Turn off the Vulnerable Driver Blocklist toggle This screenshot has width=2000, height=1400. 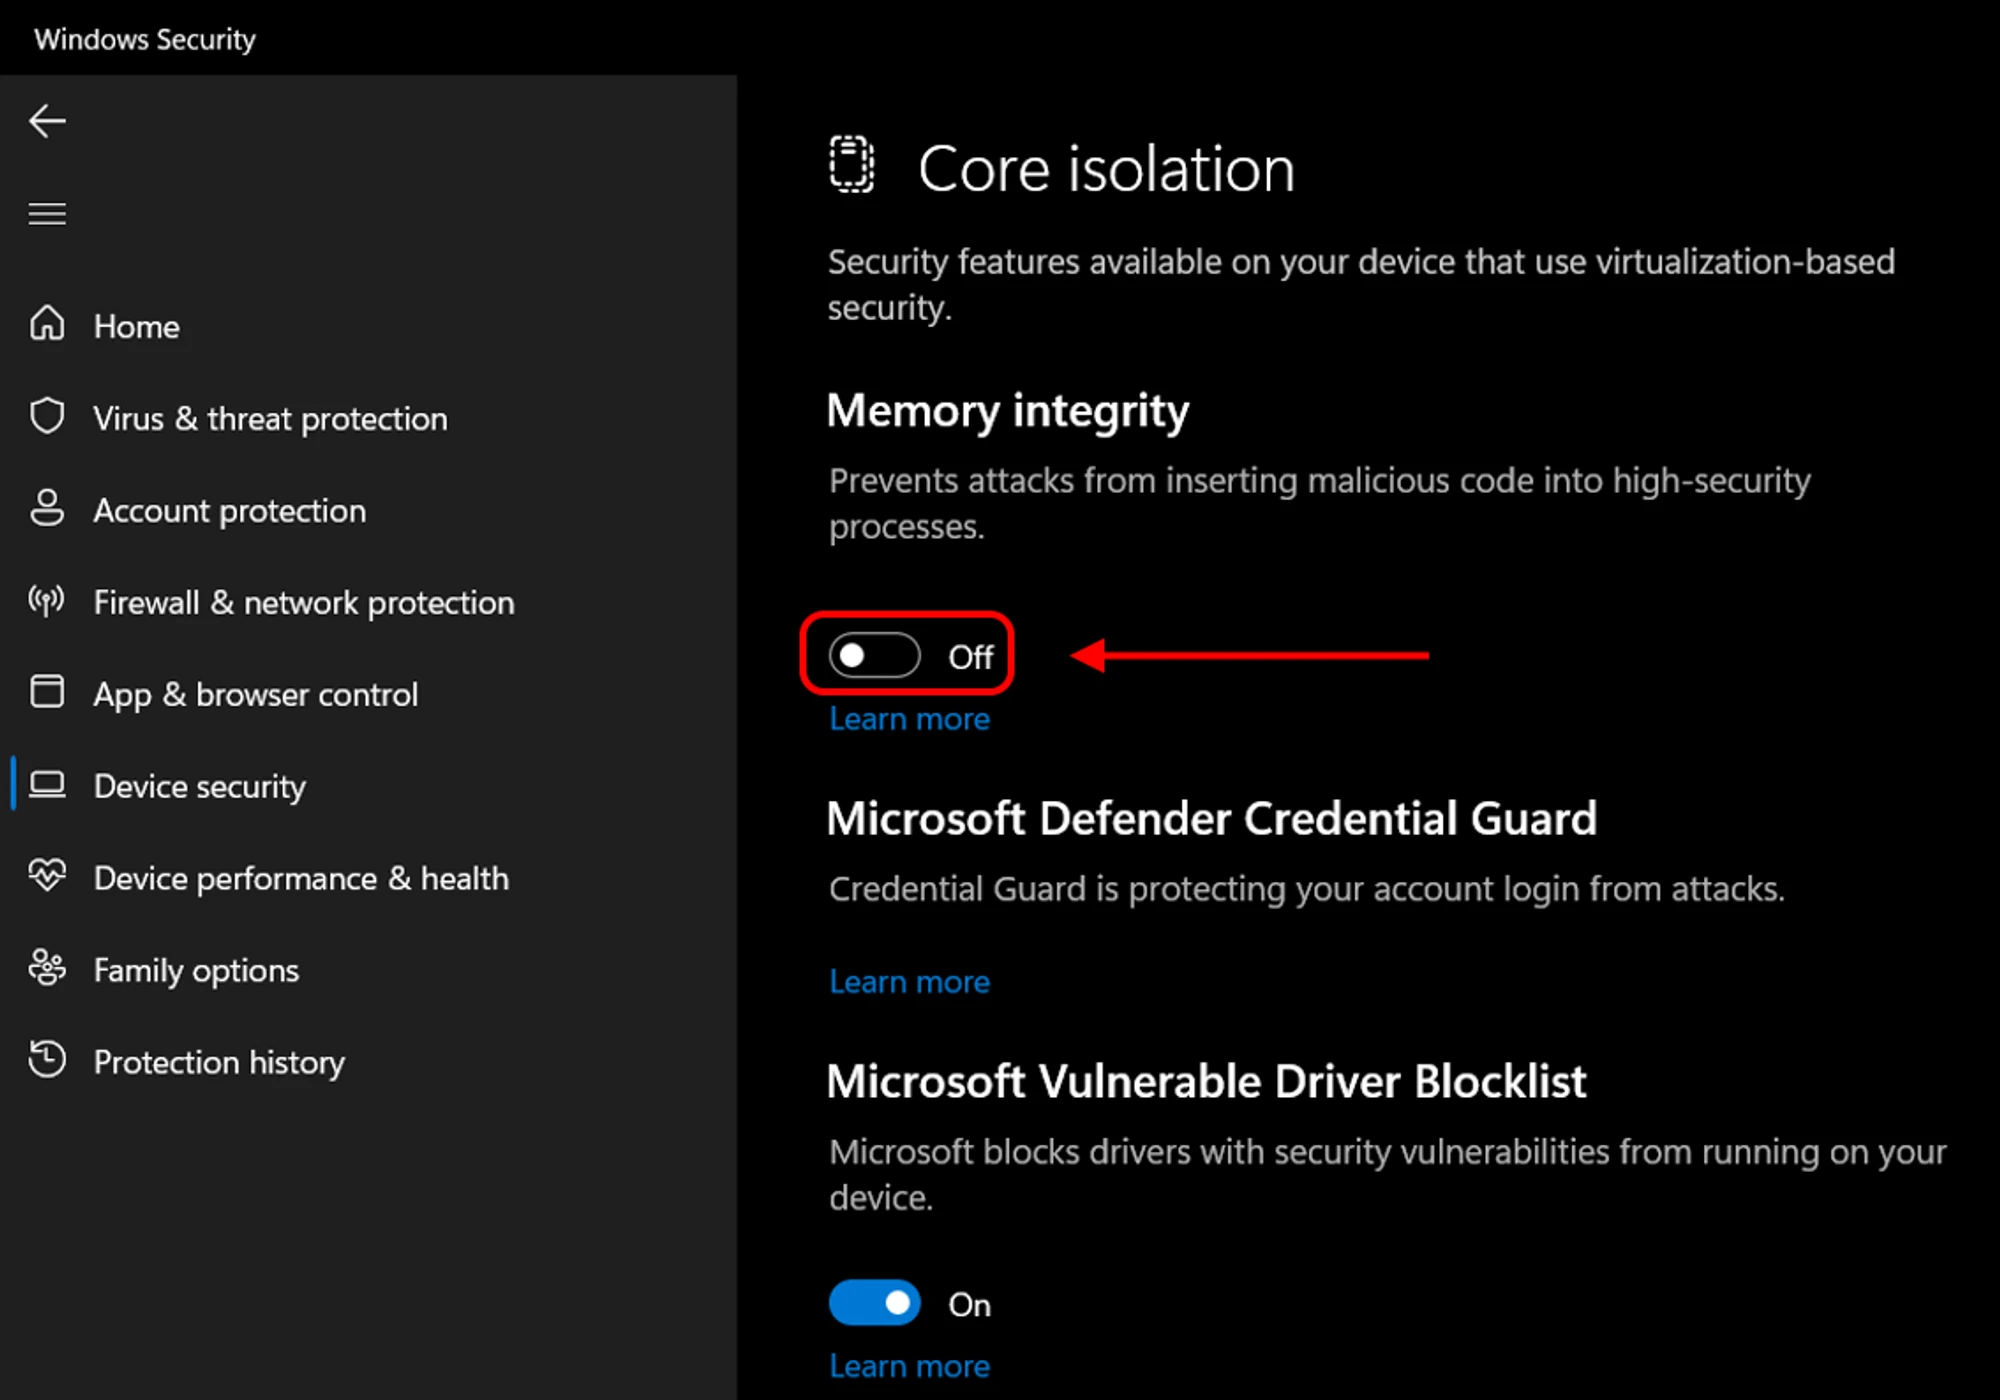point(874,1303)
